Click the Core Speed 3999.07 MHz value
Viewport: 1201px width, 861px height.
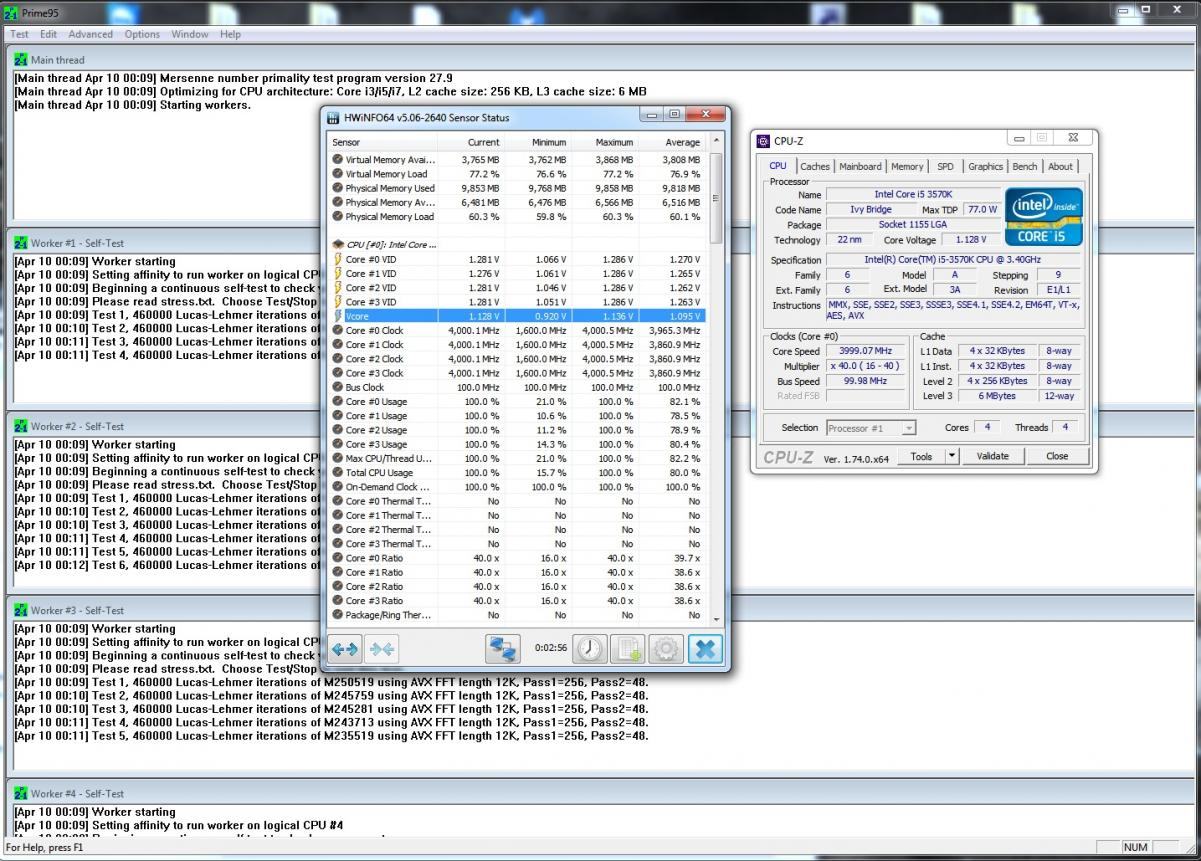click(867, 351)
